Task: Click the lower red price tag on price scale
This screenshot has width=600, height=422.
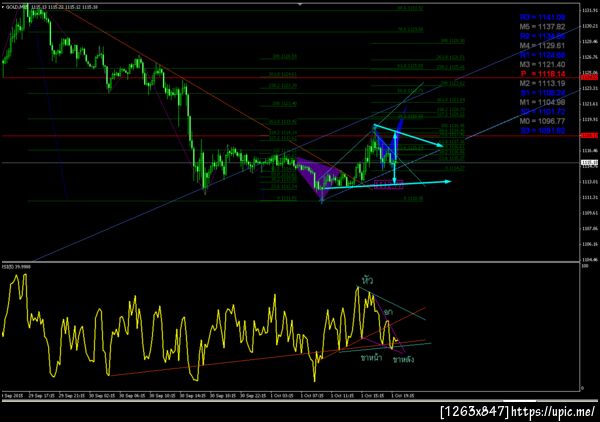Action: click(x=589, y=135)
